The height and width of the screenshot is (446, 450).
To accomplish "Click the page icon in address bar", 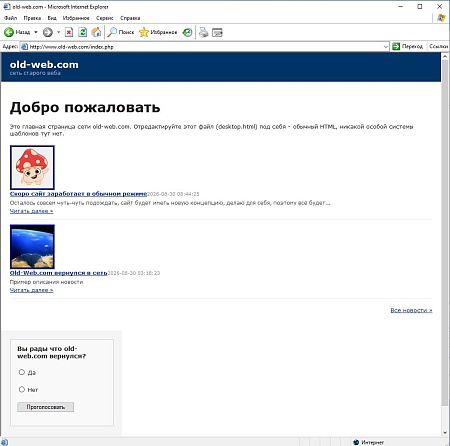I will tap(24, 47).
